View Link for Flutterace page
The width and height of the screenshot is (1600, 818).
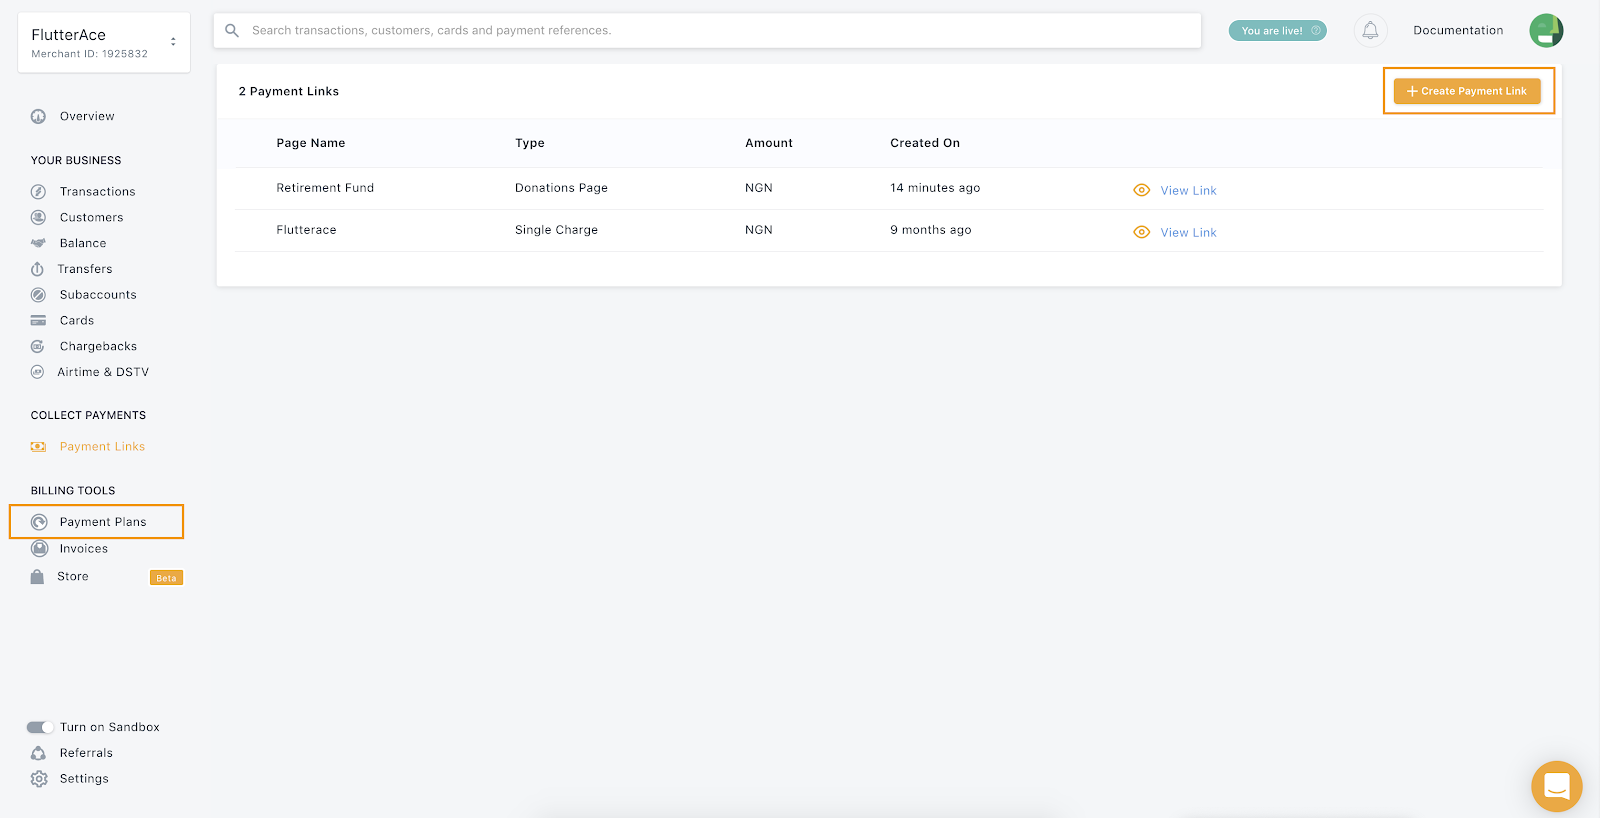point(1188,233)
